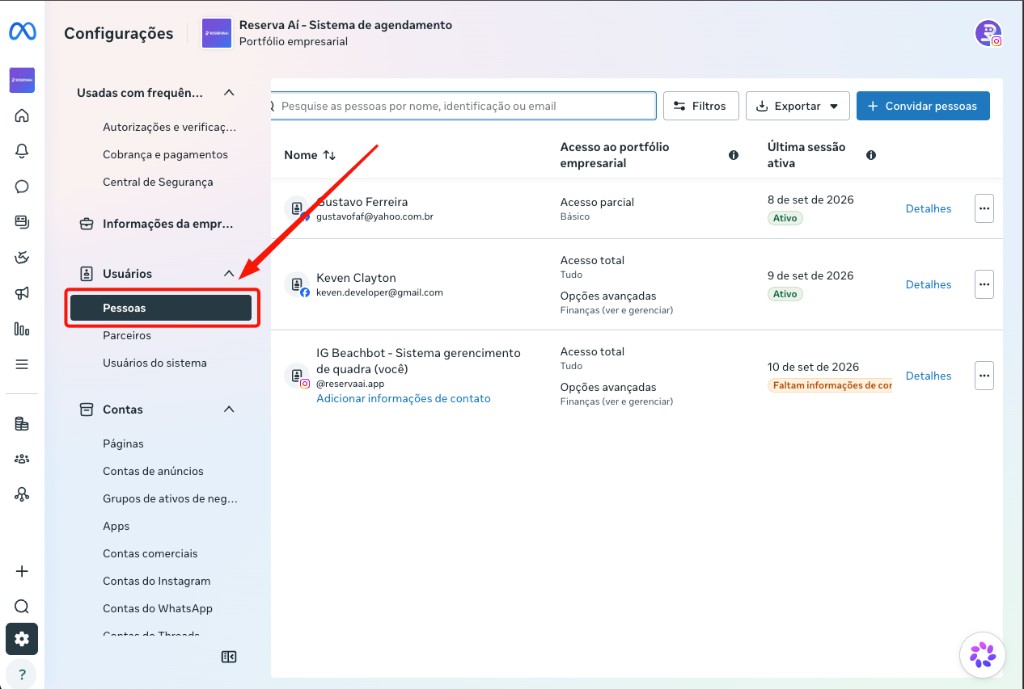Open Páginas under Contas

tap(123, 443)
